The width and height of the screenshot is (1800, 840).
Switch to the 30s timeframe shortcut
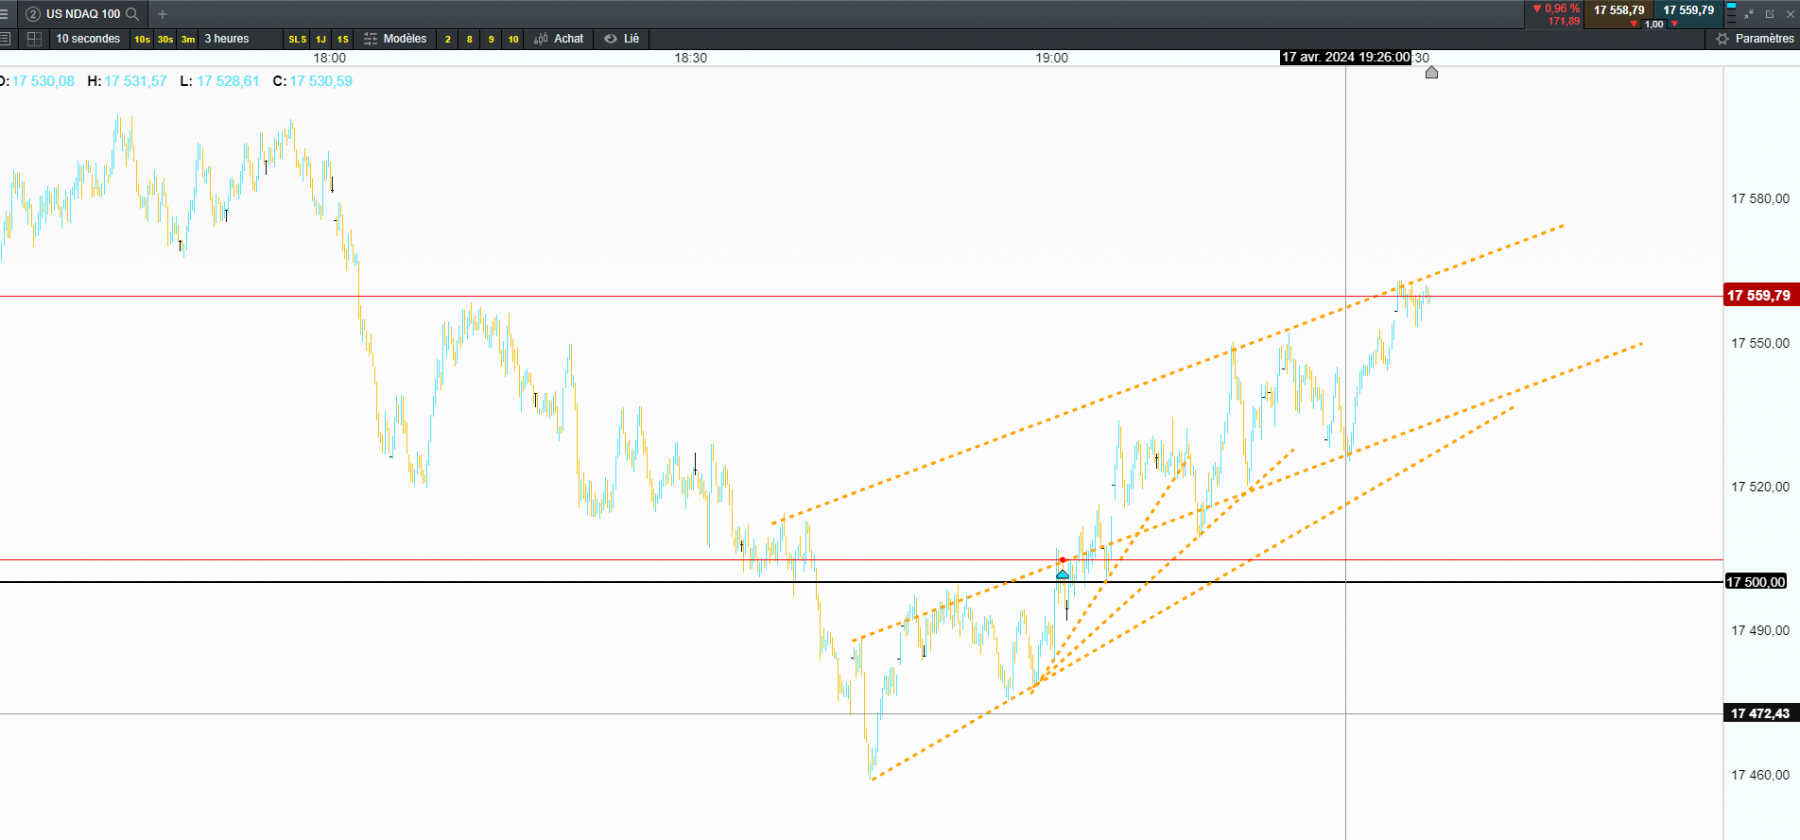click(165, 39)
